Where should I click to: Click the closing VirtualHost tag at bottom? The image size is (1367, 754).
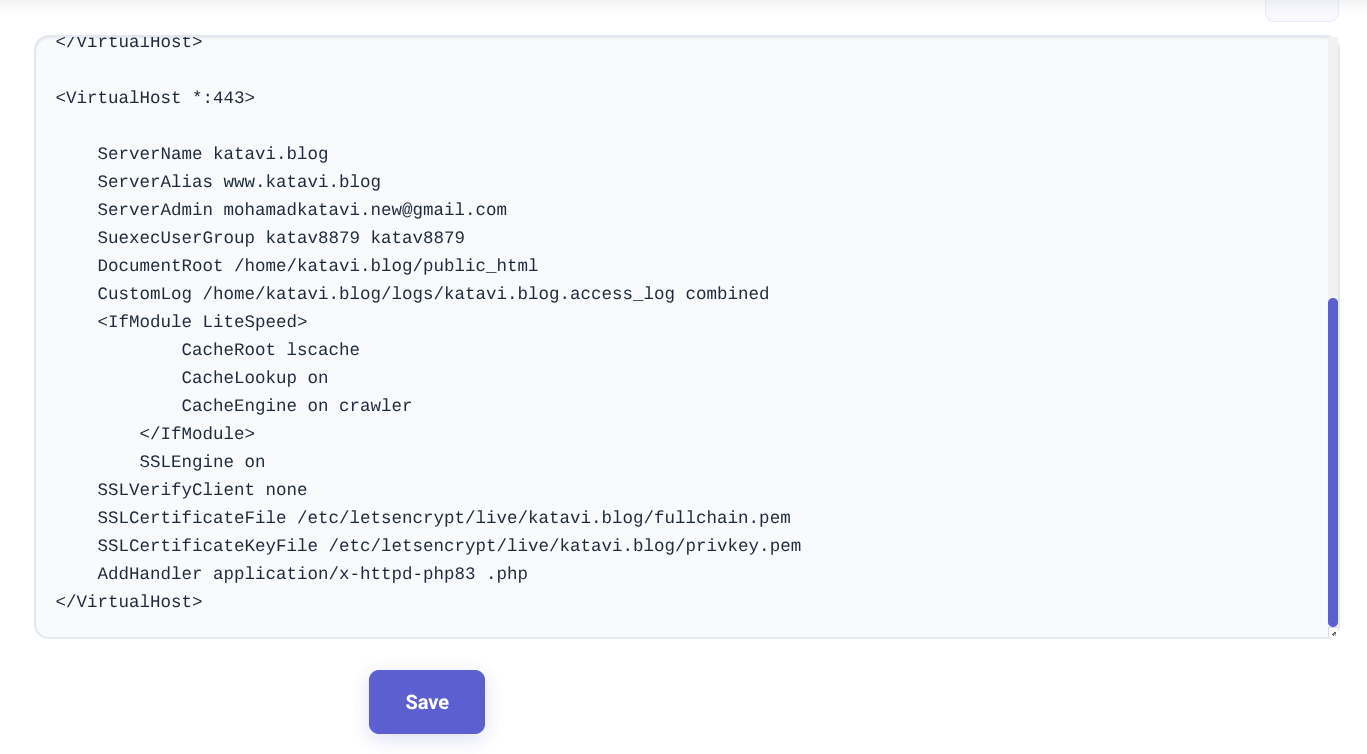[128, 602]
